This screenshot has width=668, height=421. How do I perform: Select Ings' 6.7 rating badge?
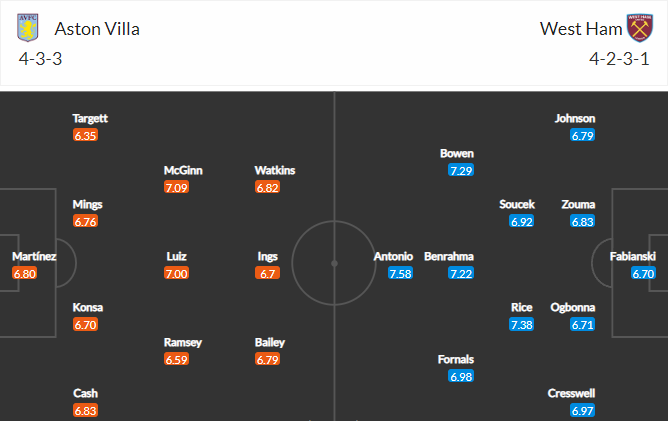[268, 273]
